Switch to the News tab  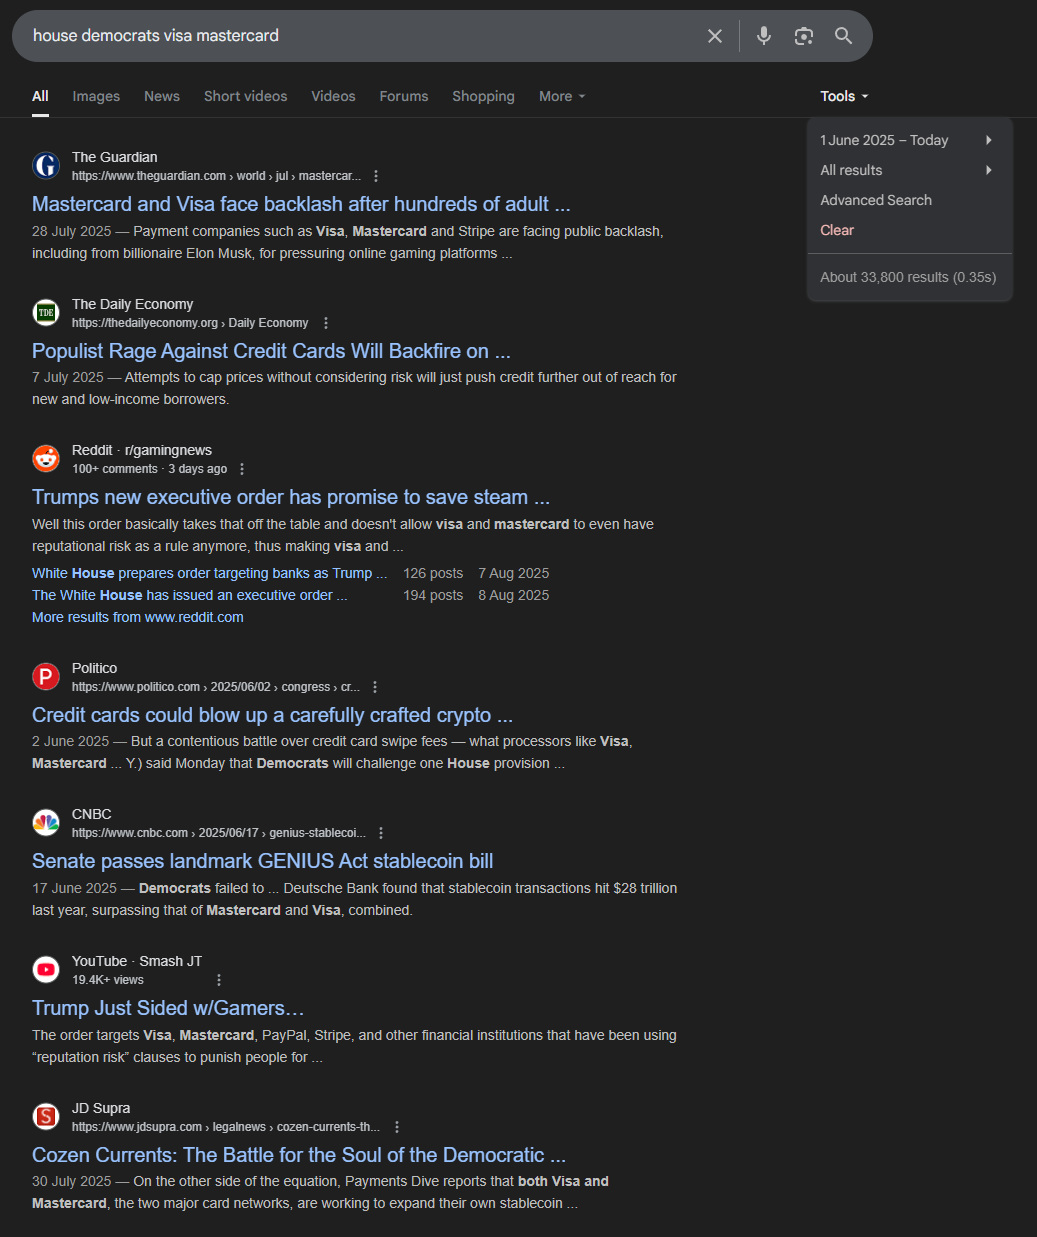point(162,96)
